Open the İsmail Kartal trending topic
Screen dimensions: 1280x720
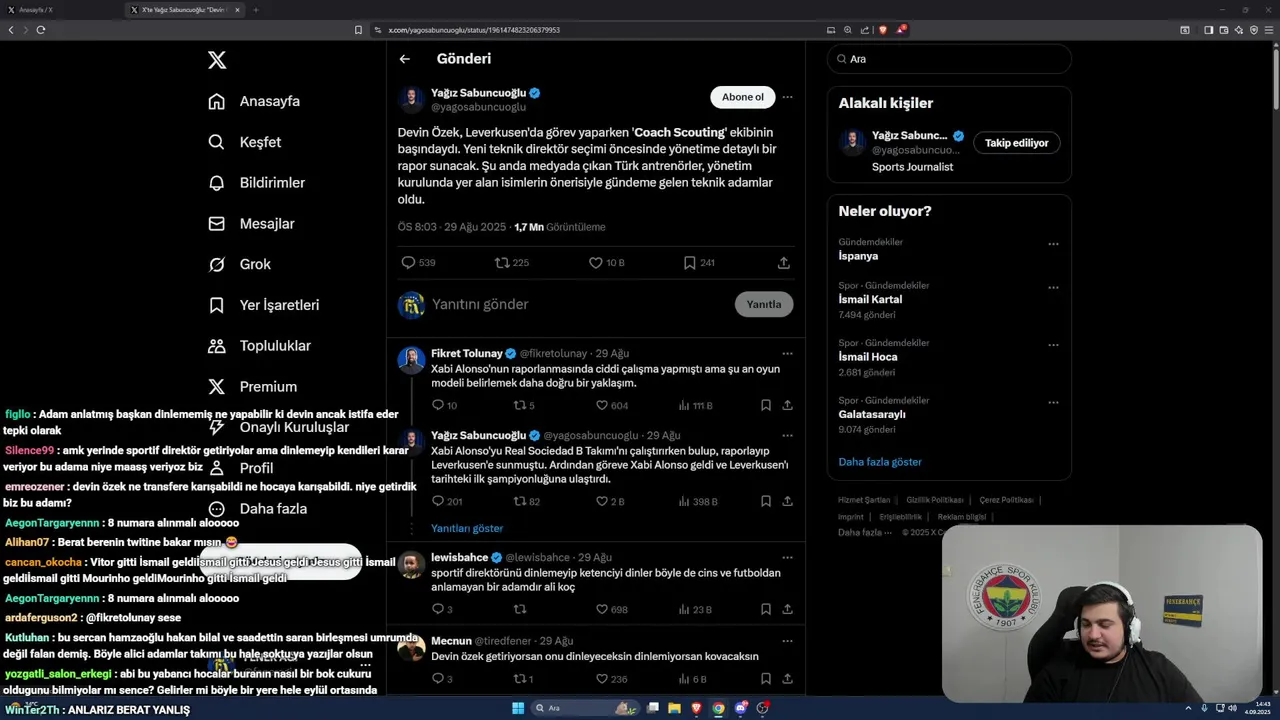[870, 299]
